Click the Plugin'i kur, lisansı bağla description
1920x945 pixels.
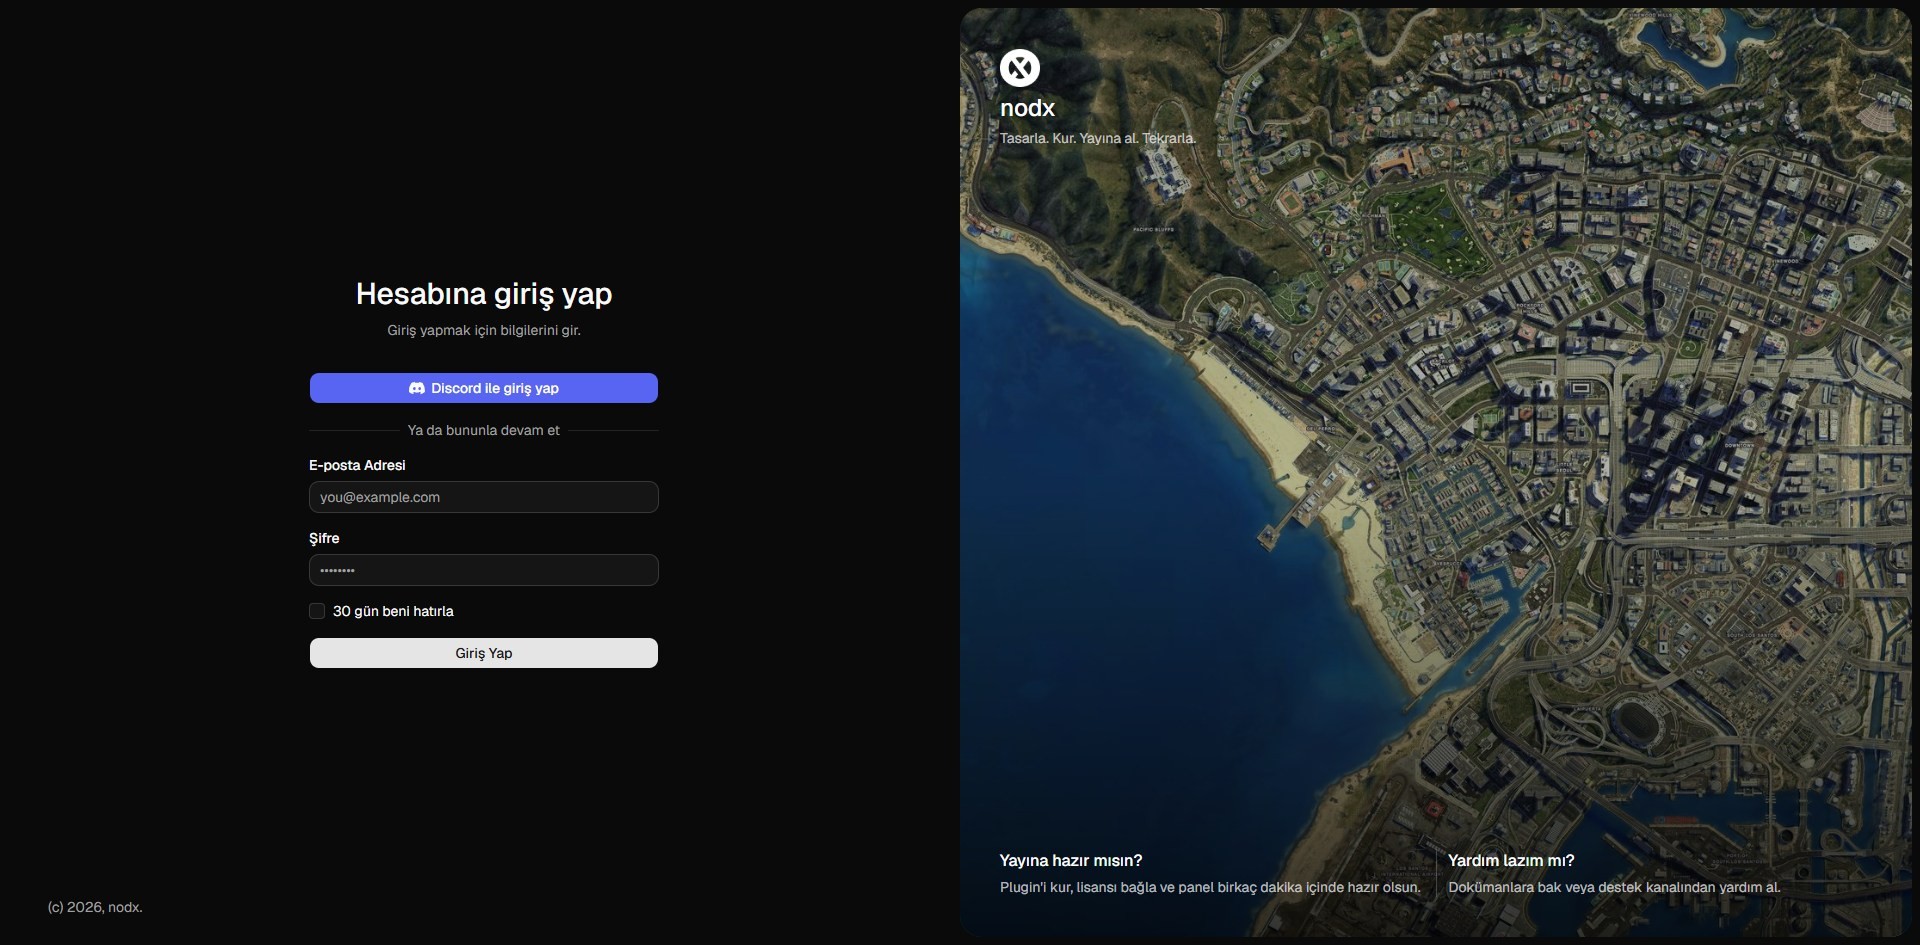point(1210,887)
